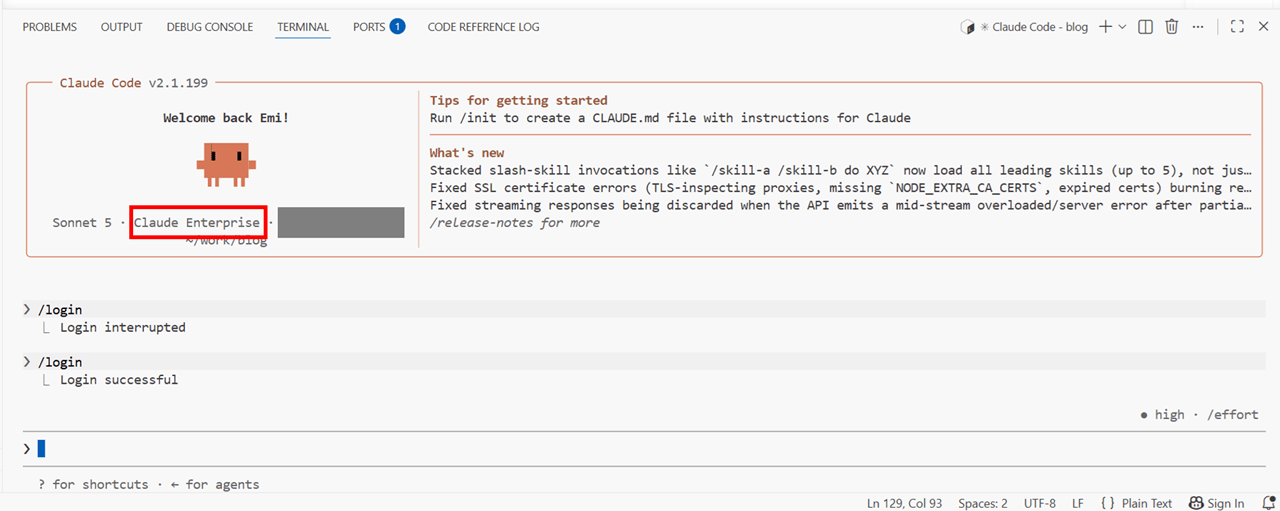Click the high /effort indicator
The height and width of the screenshot is (511, 1280).
[x=1199, y=414]
